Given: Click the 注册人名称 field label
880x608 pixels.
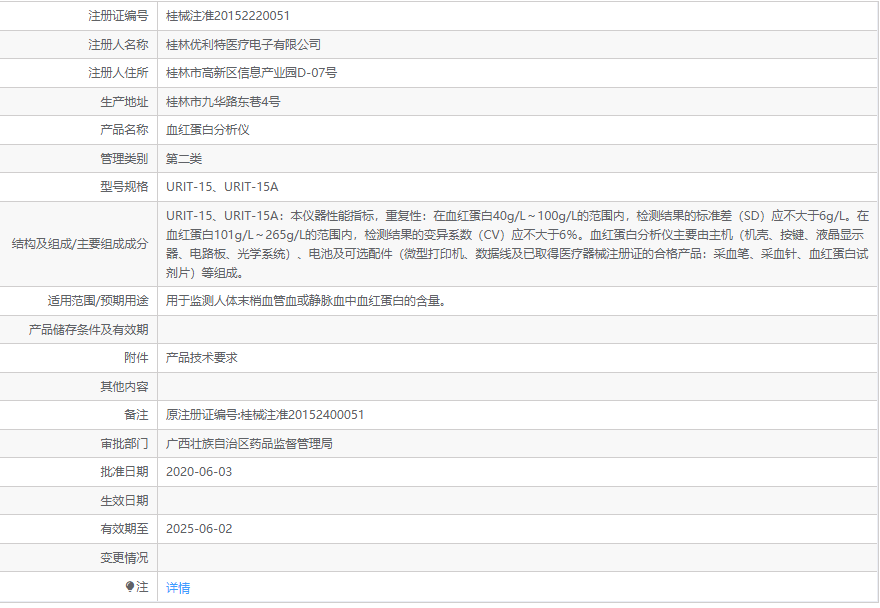Looking at the screenshot, I should 118,44.
